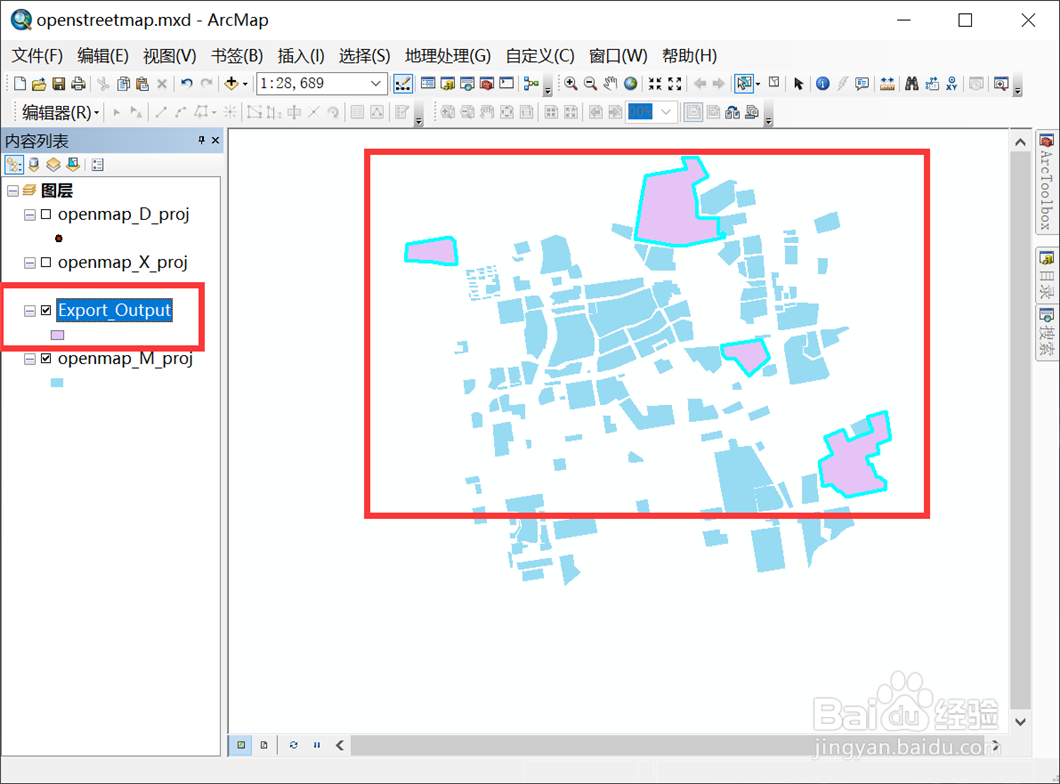
Task: Open the 帮助(H) menu
Action: [x=689, y=55]
